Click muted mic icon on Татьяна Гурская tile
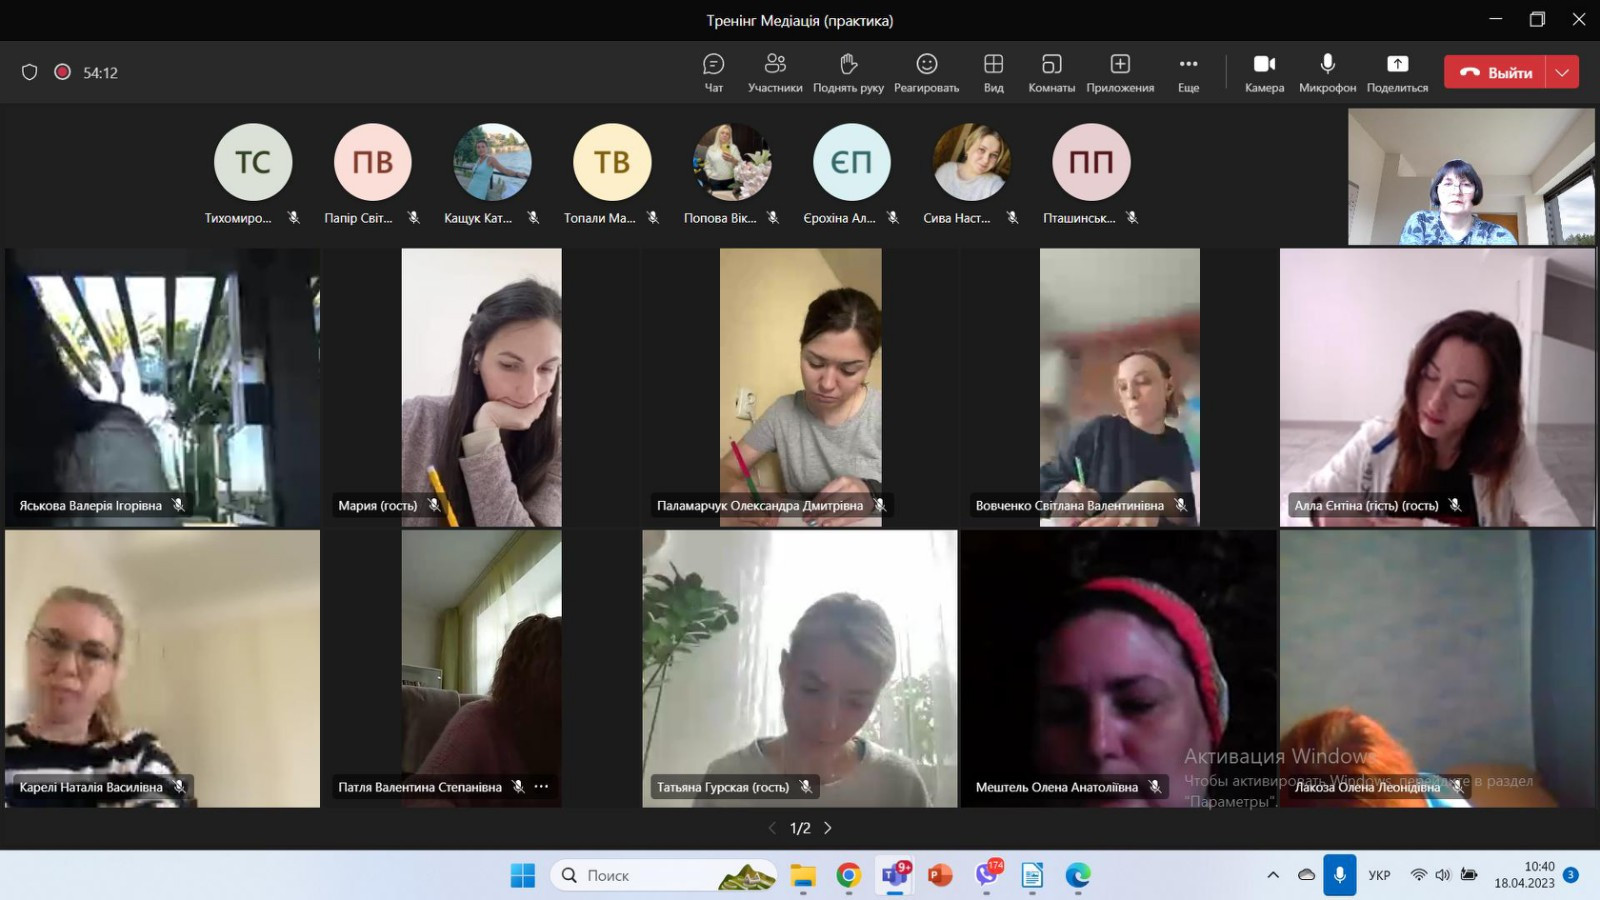The image size is (1600, 900). pos(805,787)
